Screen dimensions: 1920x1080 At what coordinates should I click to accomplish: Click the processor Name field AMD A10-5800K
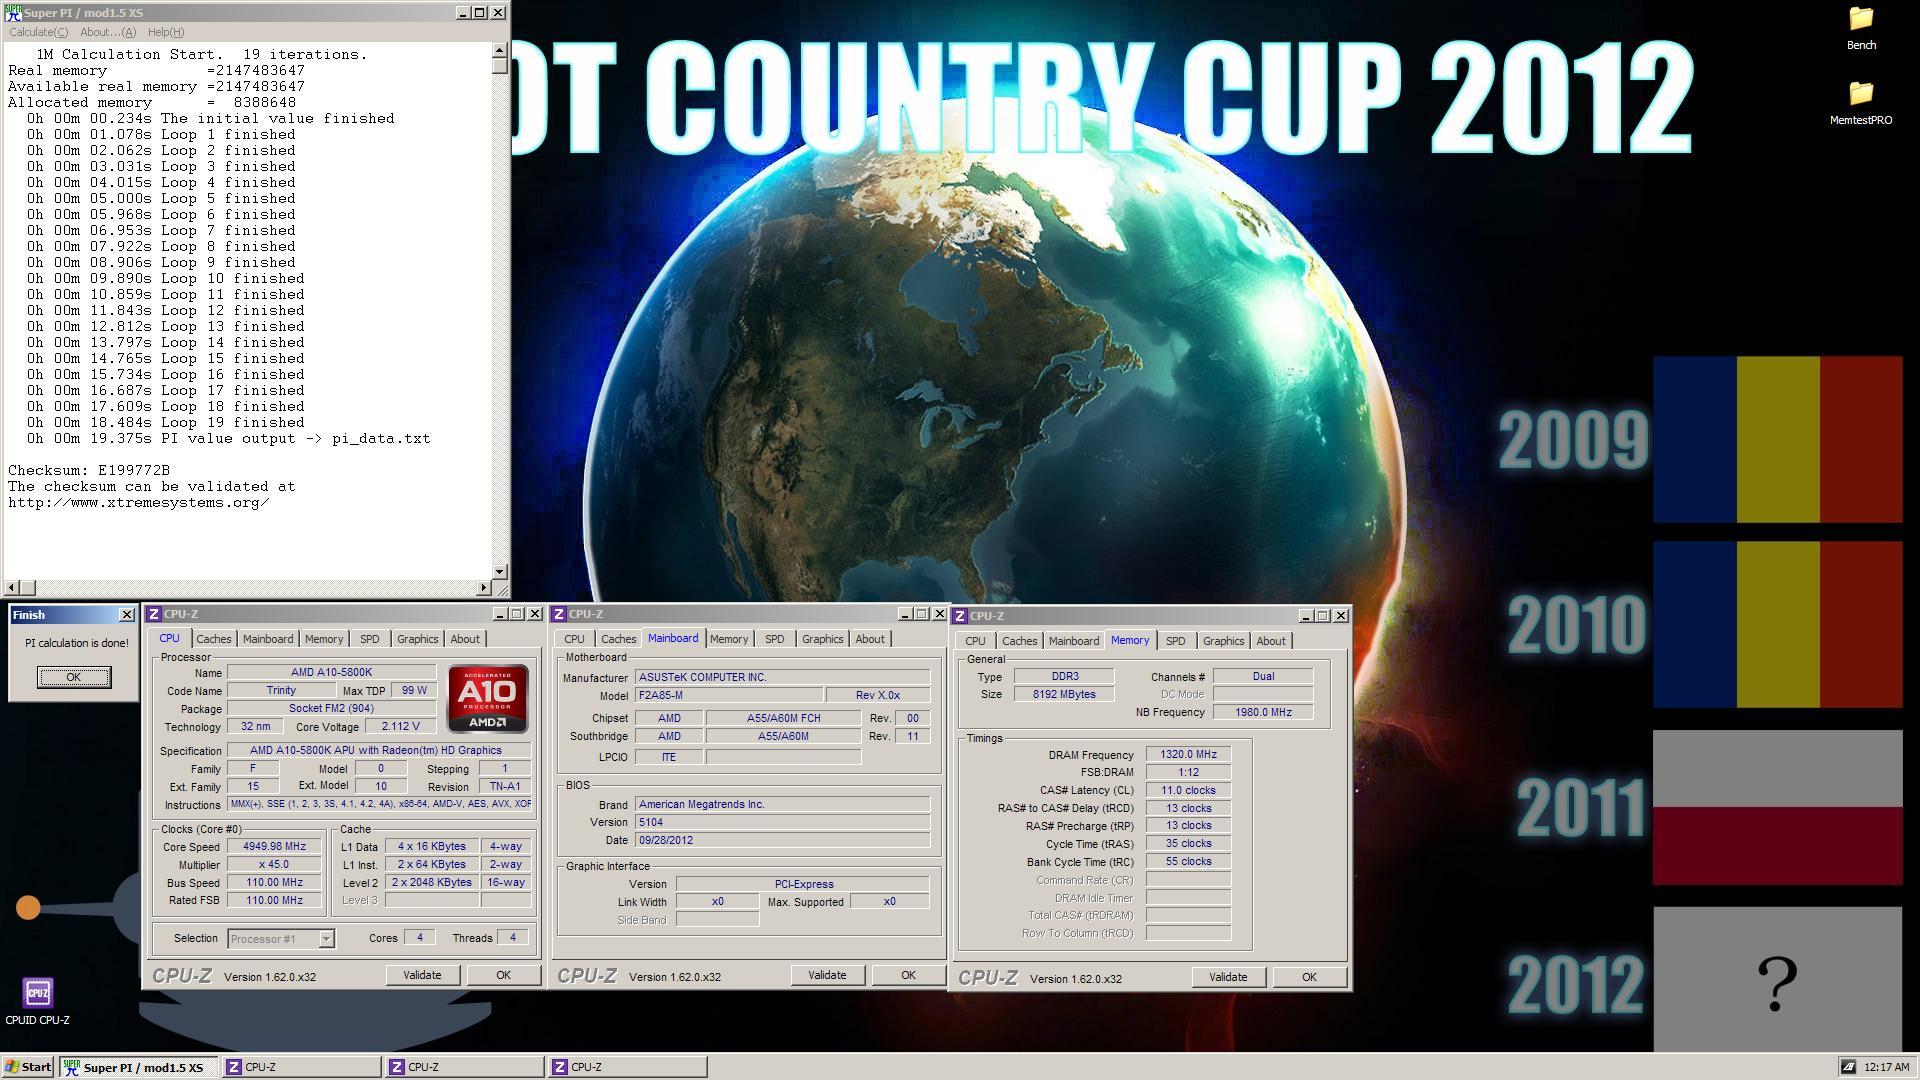332,672
